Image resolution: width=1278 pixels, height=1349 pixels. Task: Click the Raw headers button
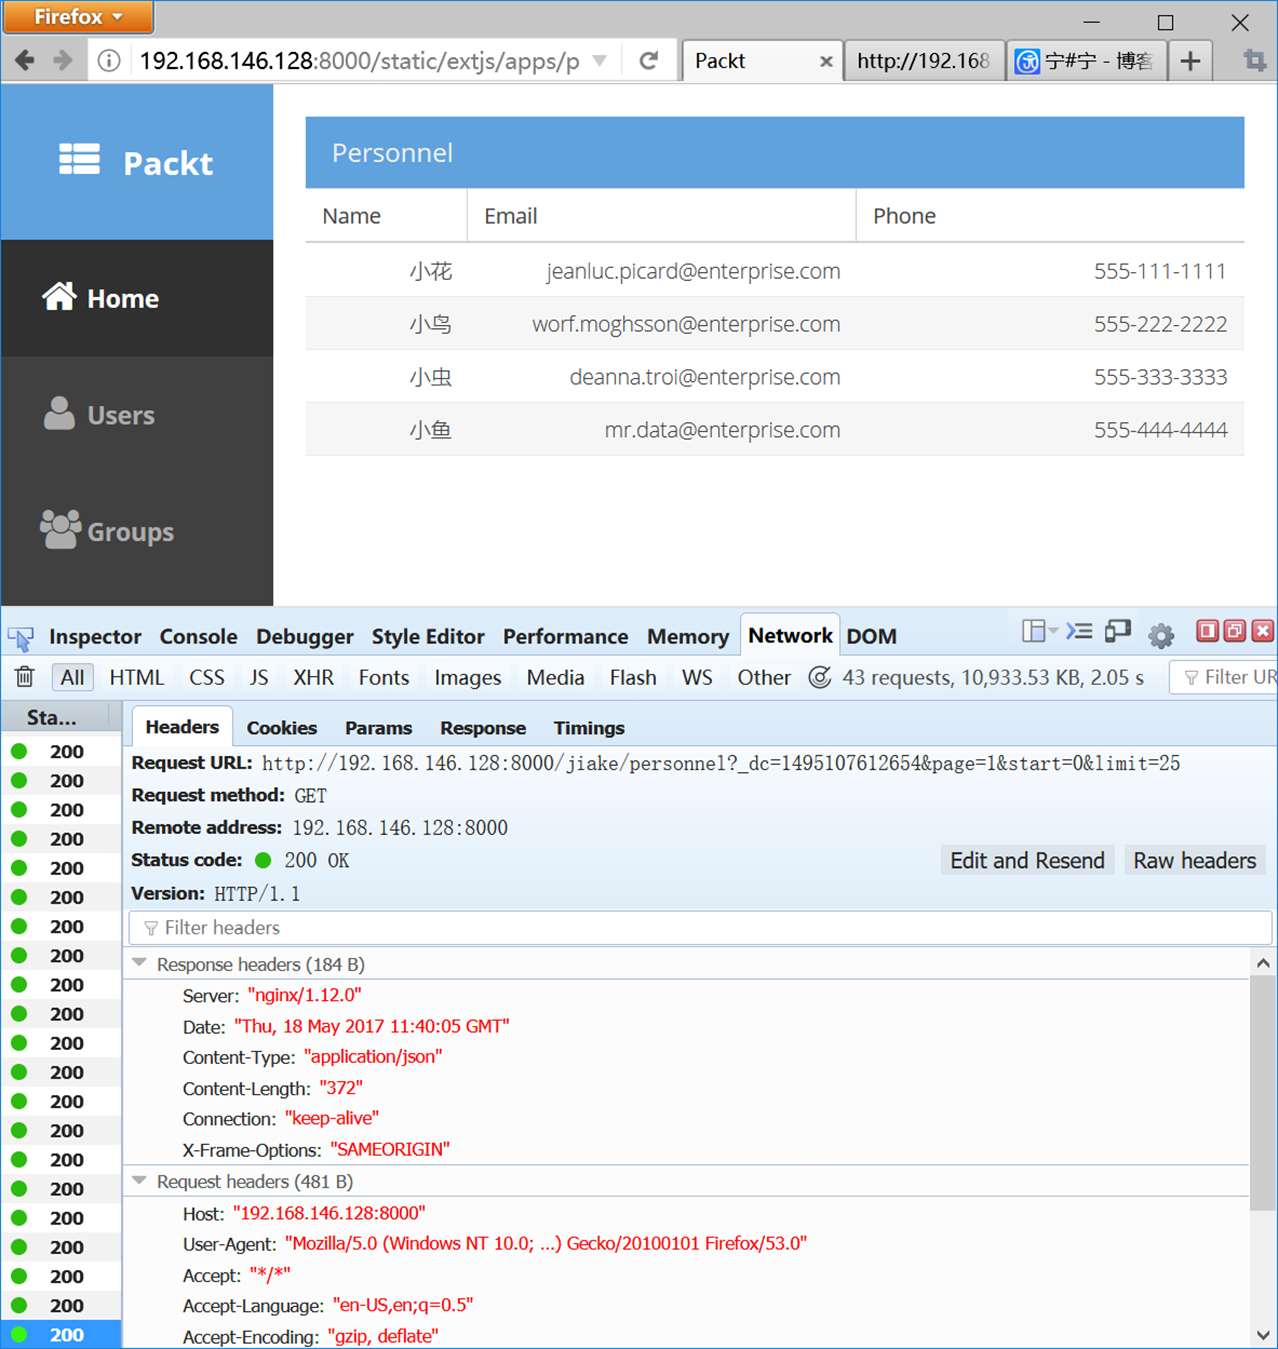1194,860
